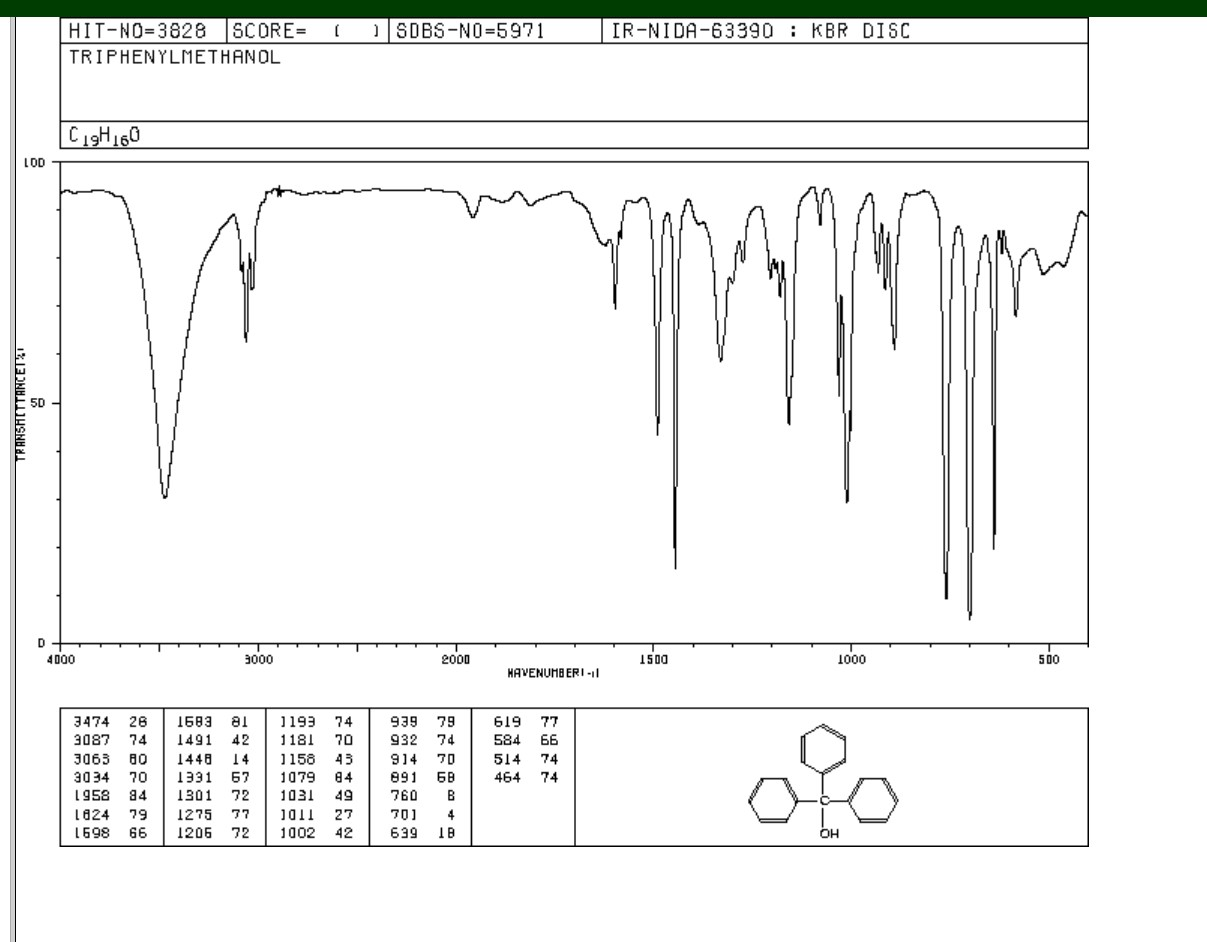Image resolution: width=1207 pixels, height=942 pixels.
Task: Select the 4000 wavenumber axis tick
Action: point(61,659)
